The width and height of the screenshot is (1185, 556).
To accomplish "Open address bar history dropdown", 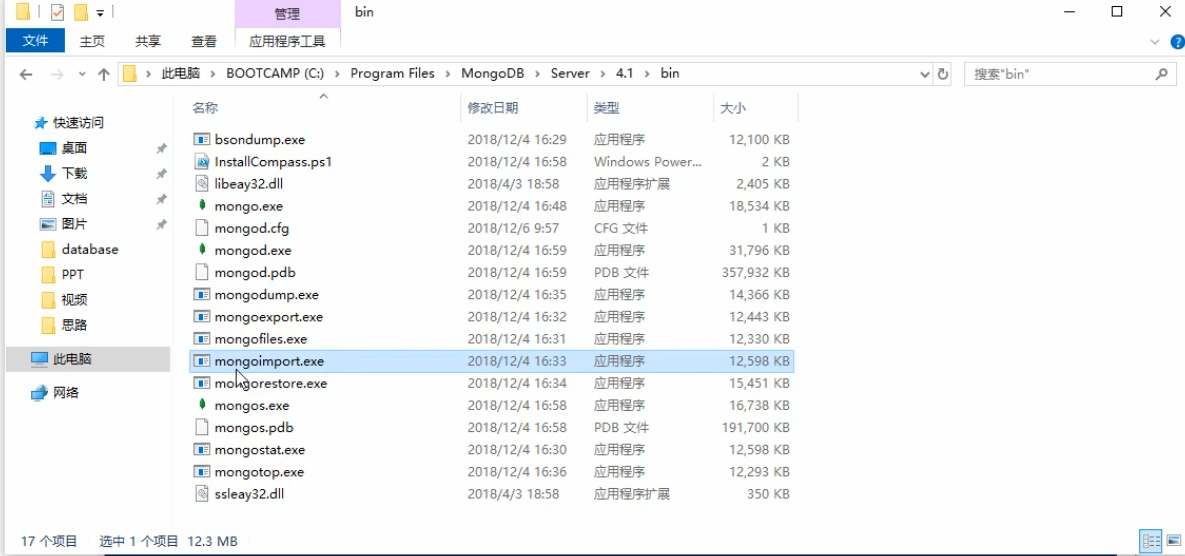I will coord(925,74).
